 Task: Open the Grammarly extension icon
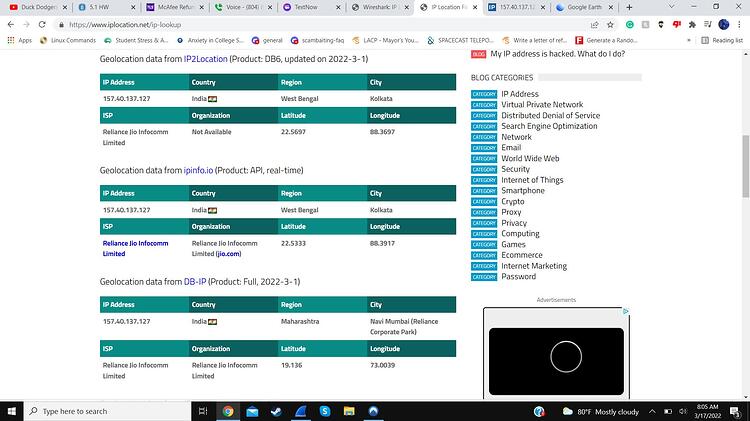(630, 24)
